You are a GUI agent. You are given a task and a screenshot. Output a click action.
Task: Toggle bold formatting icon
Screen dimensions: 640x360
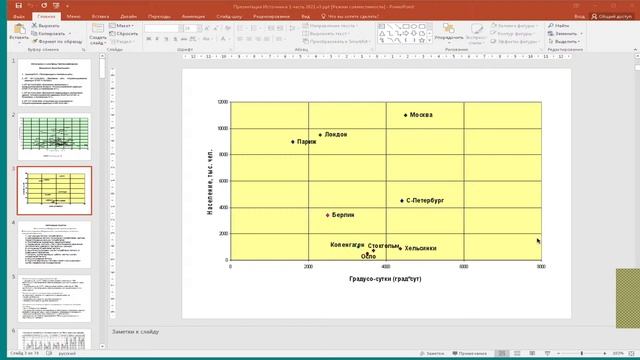[149, 39]
